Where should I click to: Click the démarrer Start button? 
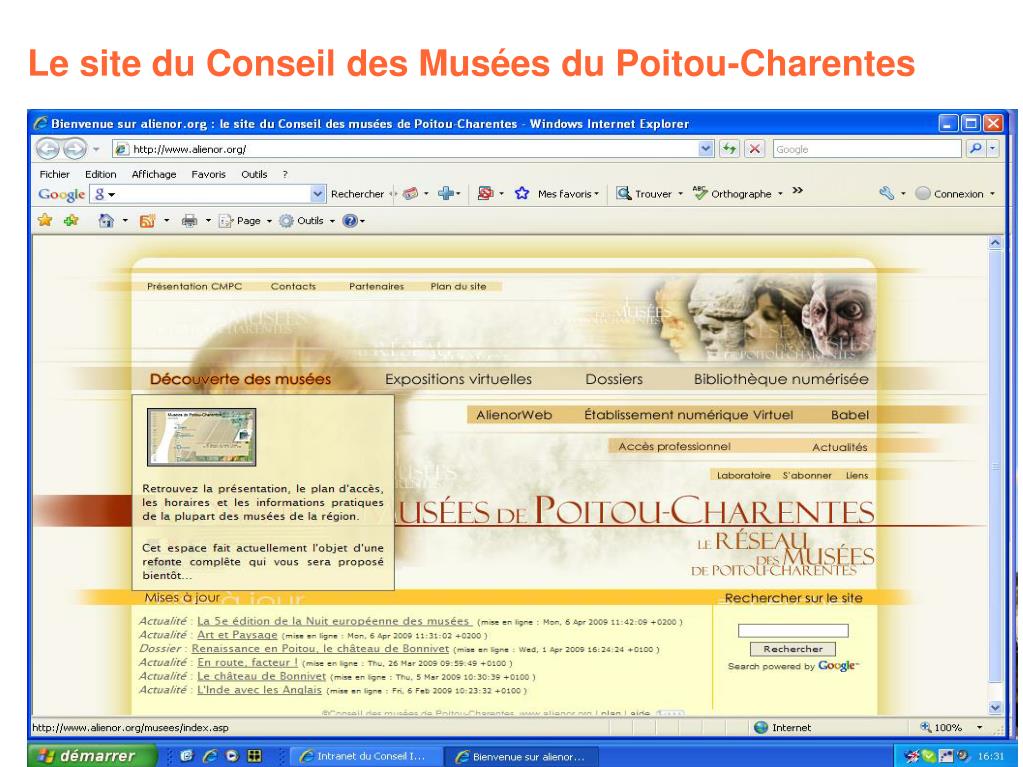(x=92, y=756)
